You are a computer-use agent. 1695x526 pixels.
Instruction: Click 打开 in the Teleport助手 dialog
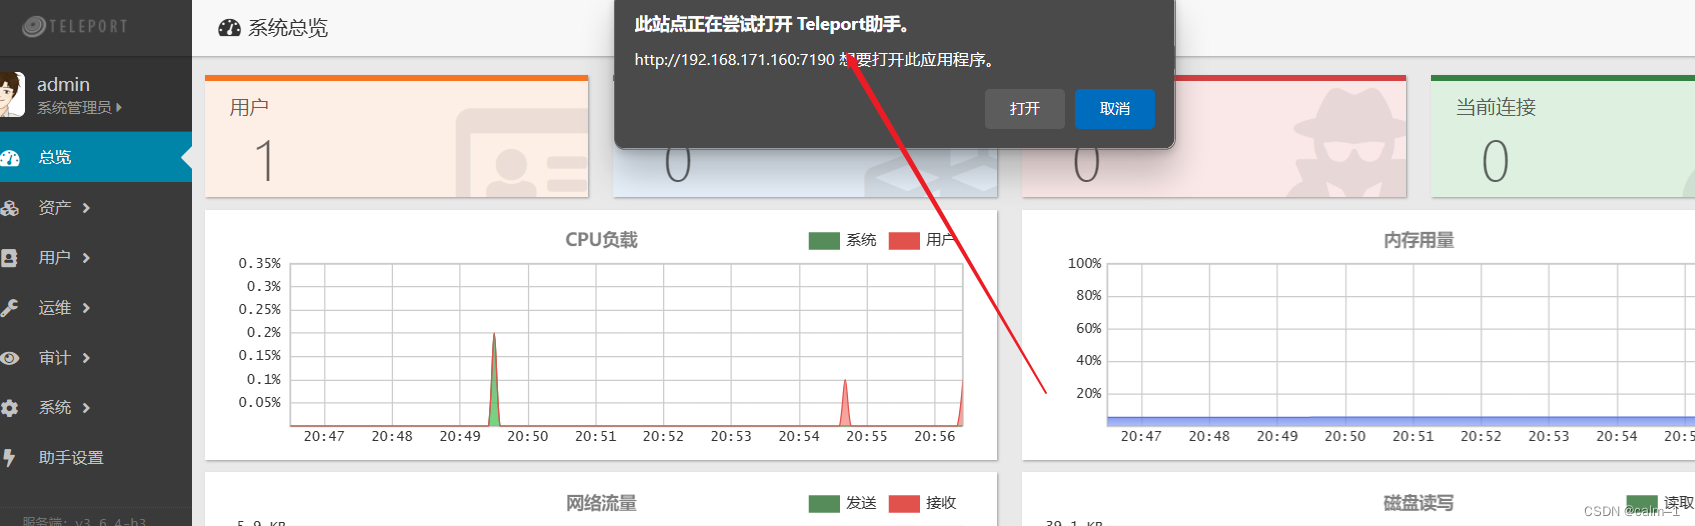(1024, 109)
